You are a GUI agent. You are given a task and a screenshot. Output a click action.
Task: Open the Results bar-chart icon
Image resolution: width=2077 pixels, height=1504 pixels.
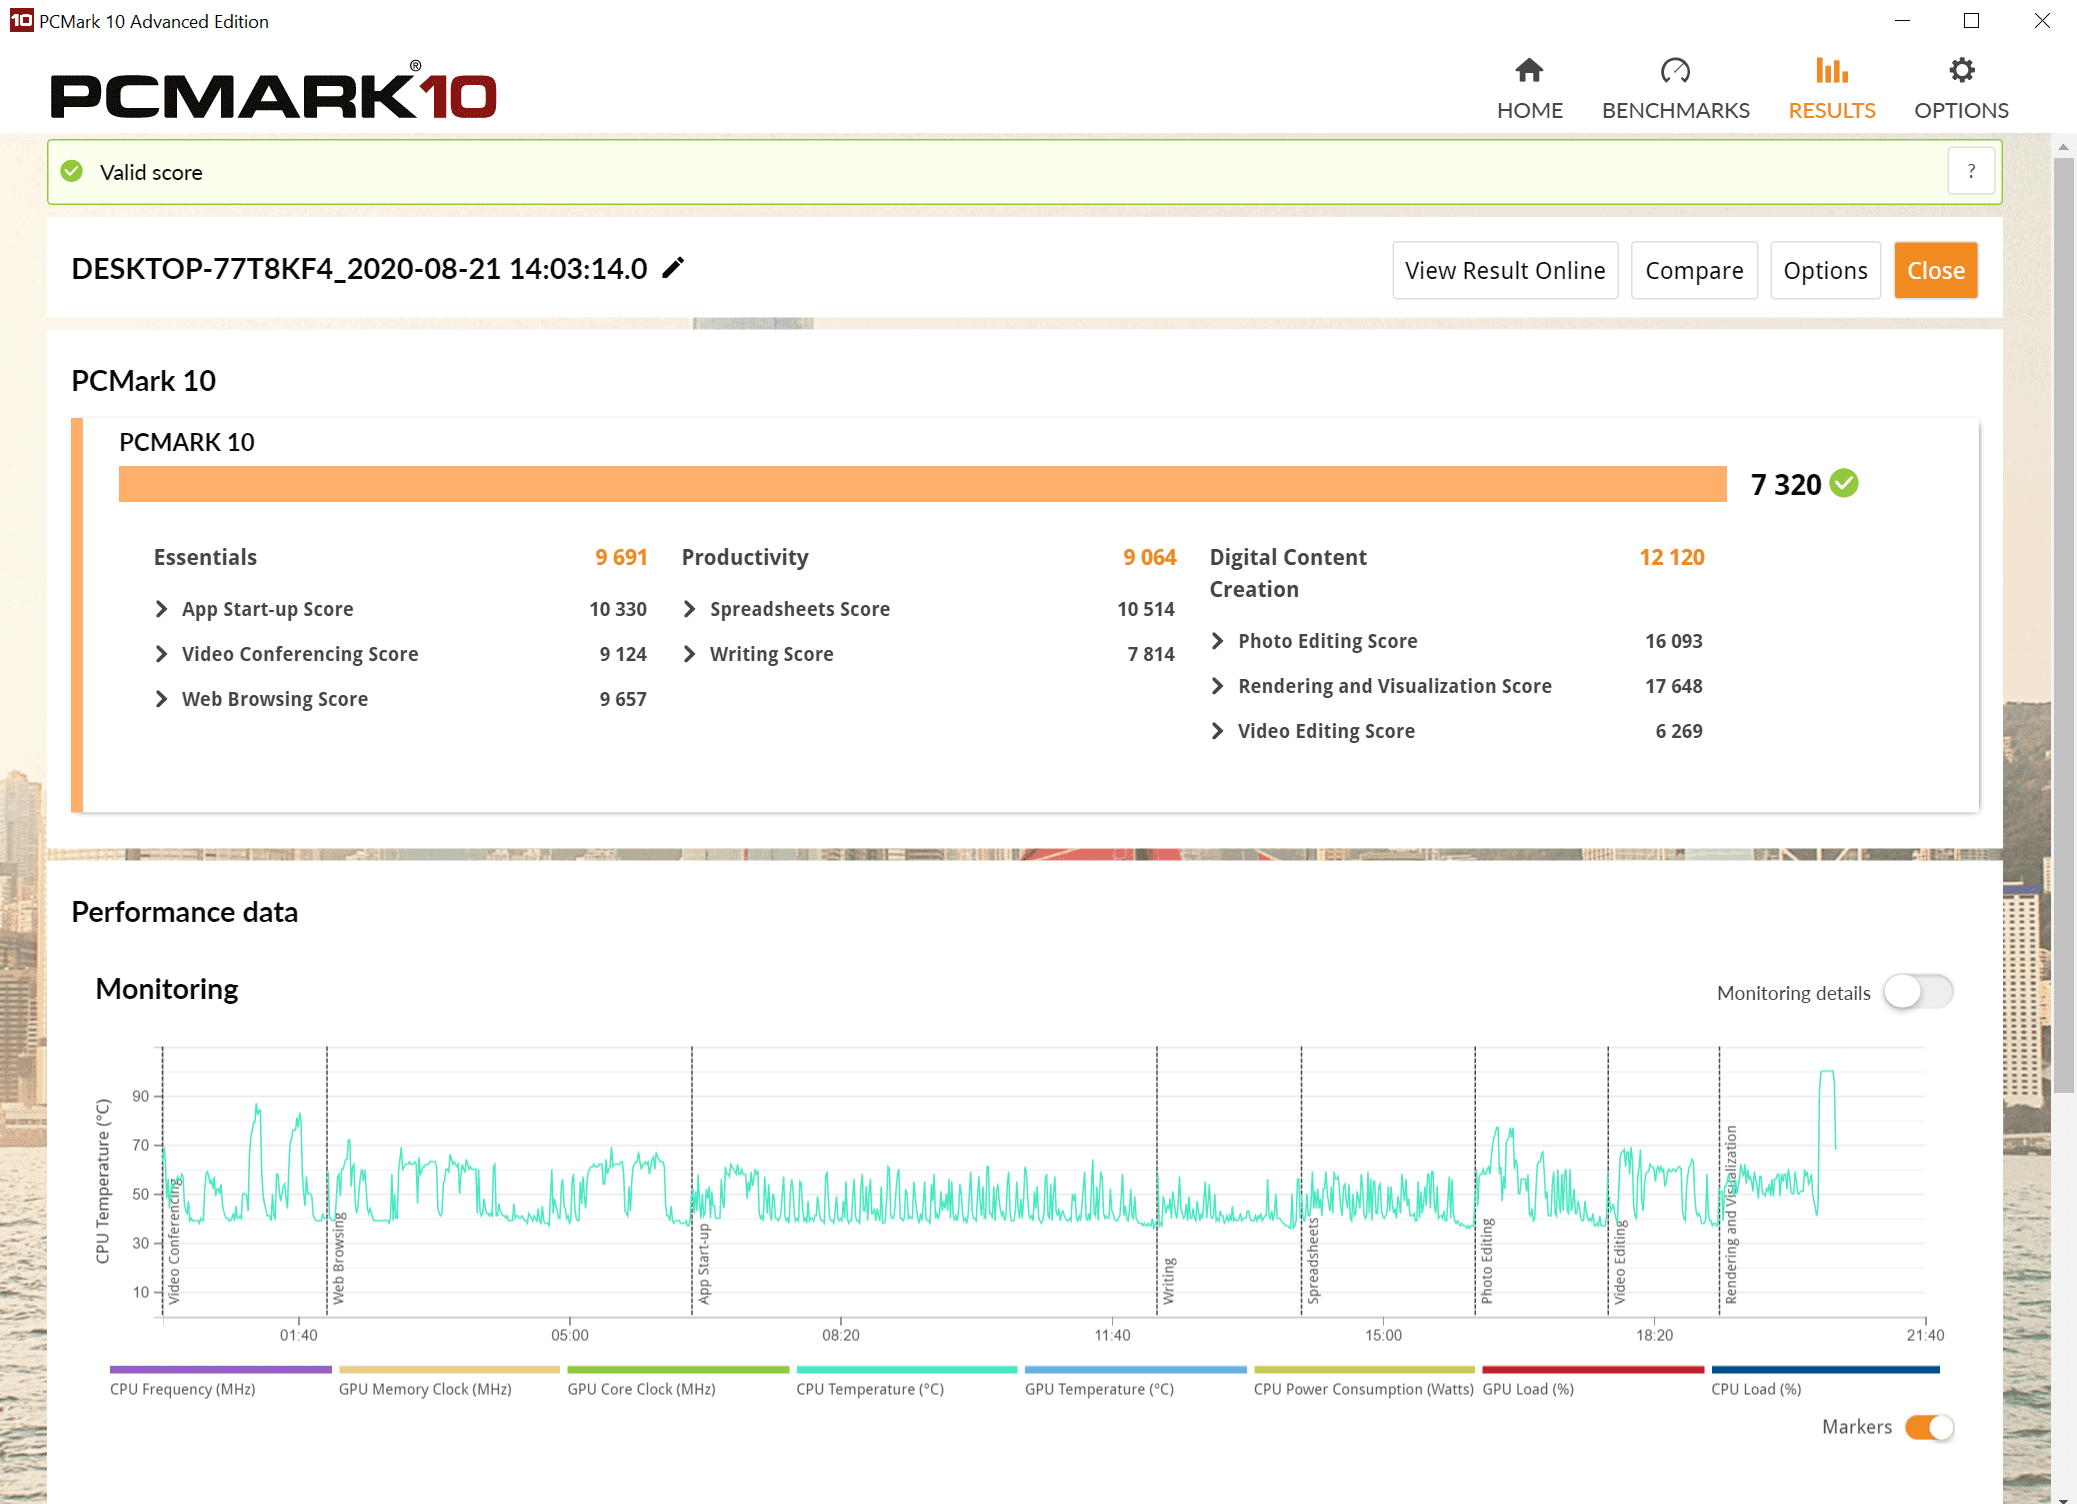[1831, 71]
